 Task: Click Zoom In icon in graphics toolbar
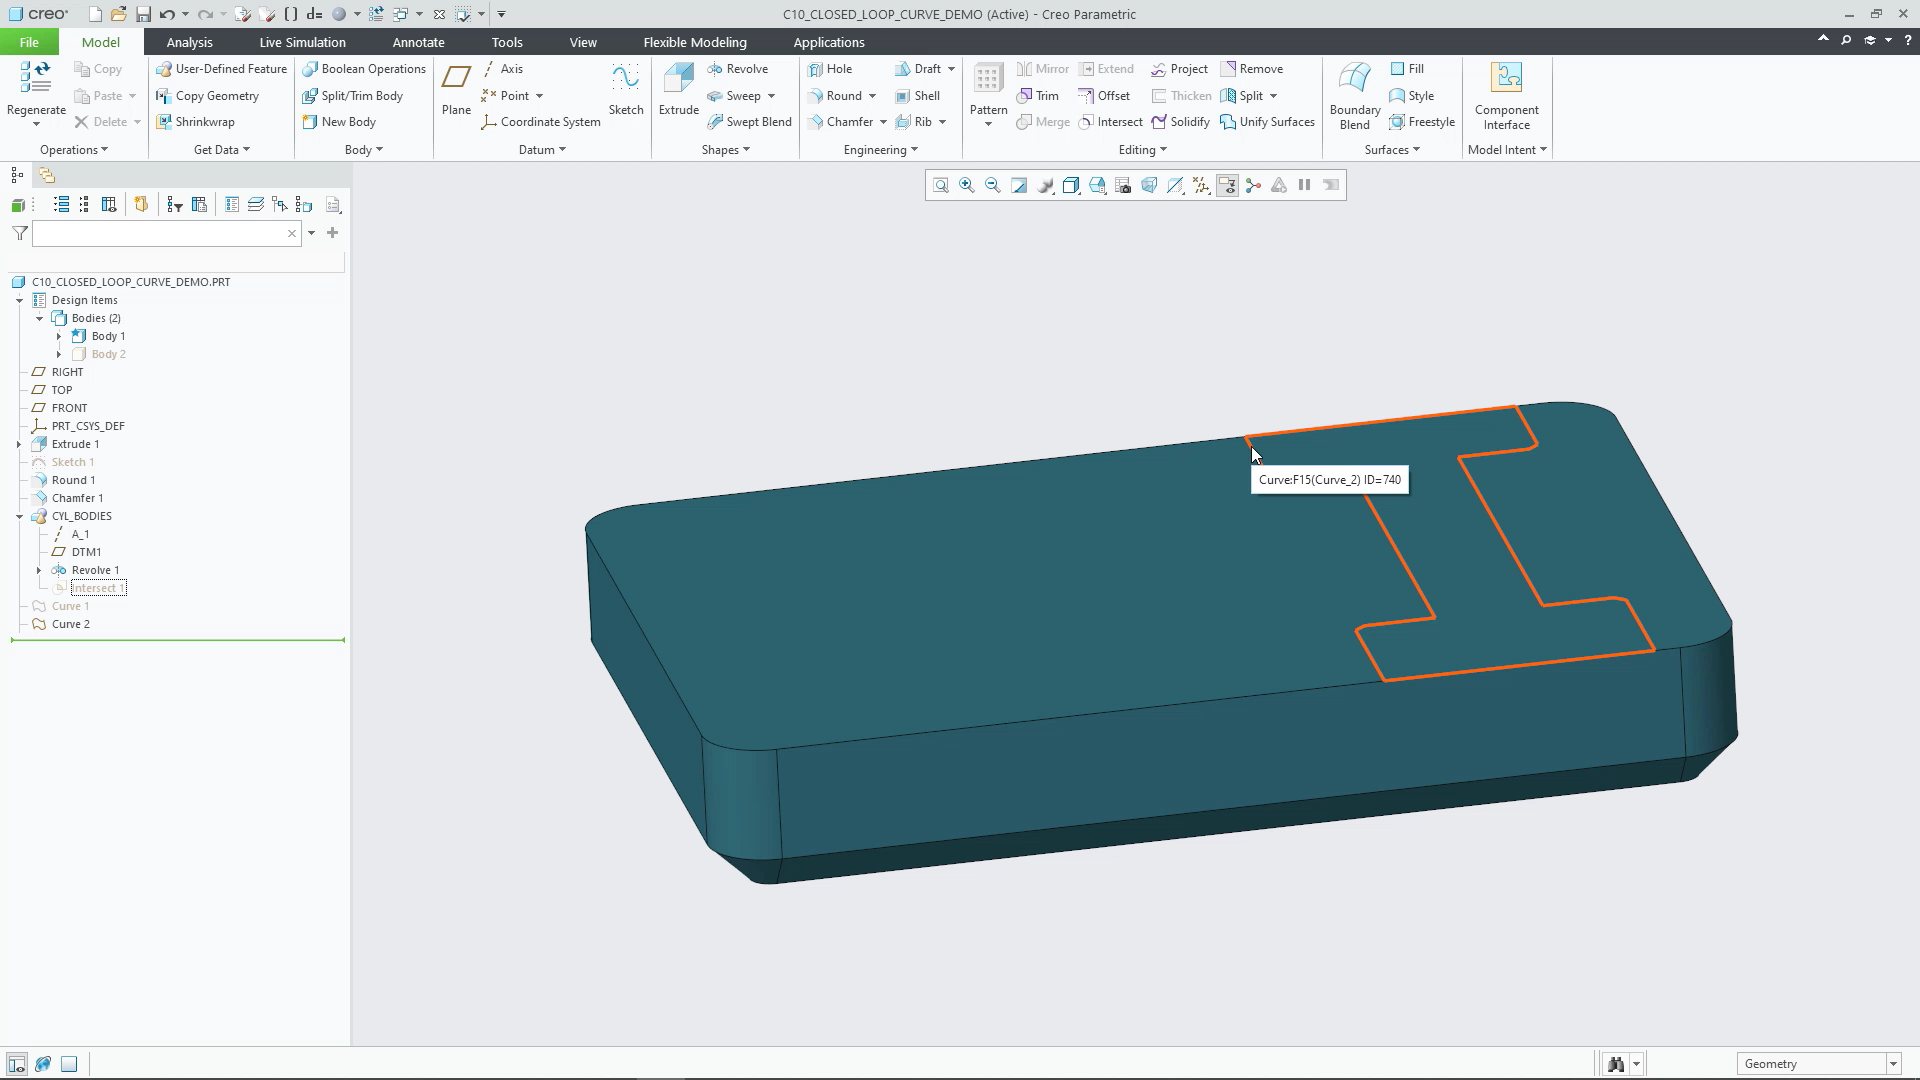(966, 185)
